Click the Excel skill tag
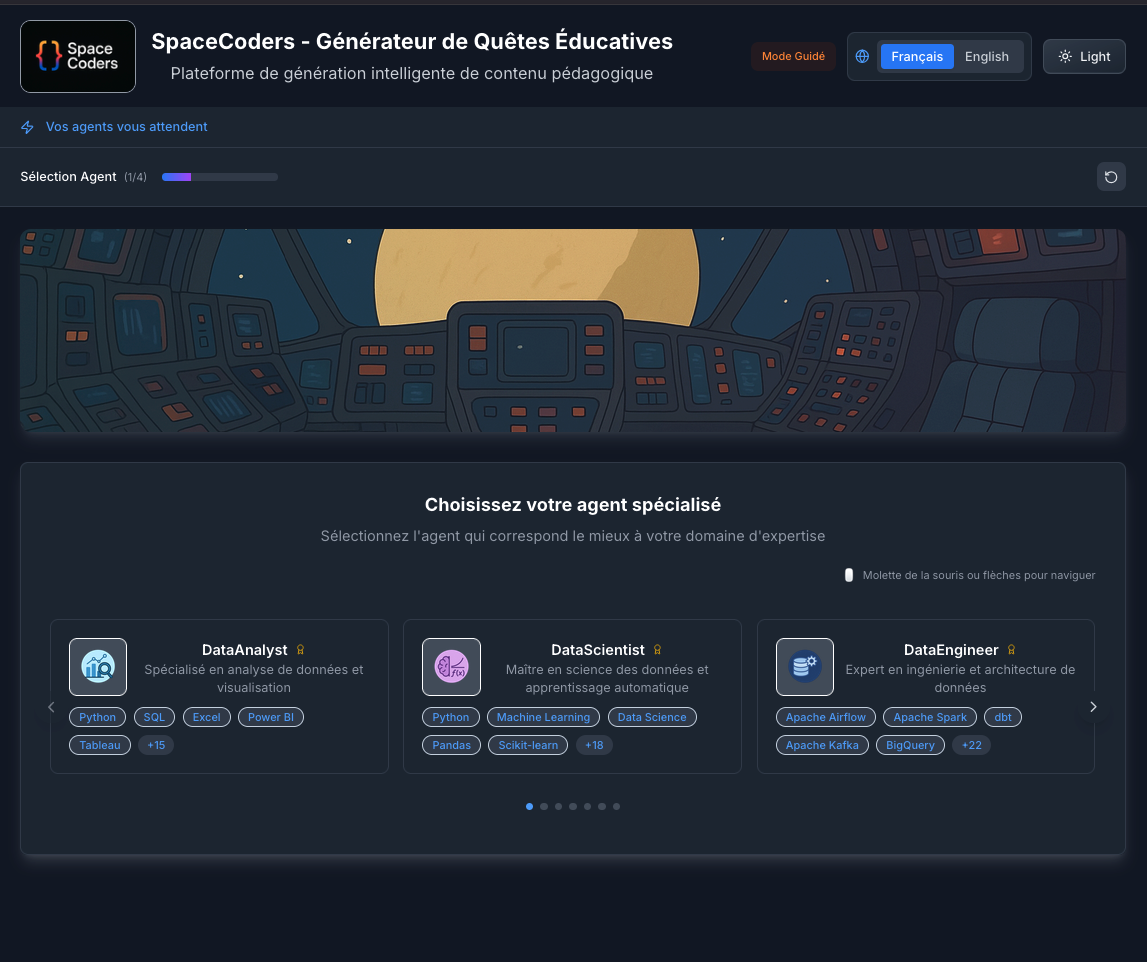 coord(206,717)
